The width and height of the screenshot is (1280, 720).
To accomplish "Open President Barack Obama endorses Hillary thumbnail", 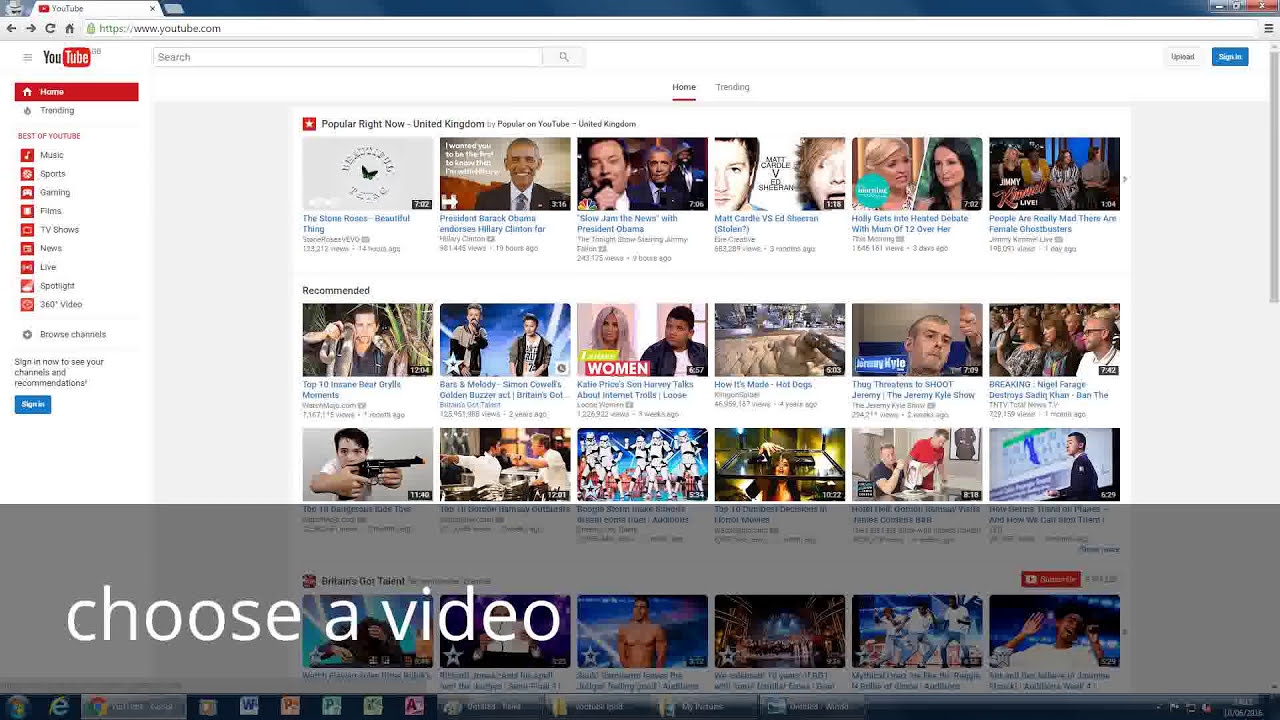I will [x=505, y=174].
